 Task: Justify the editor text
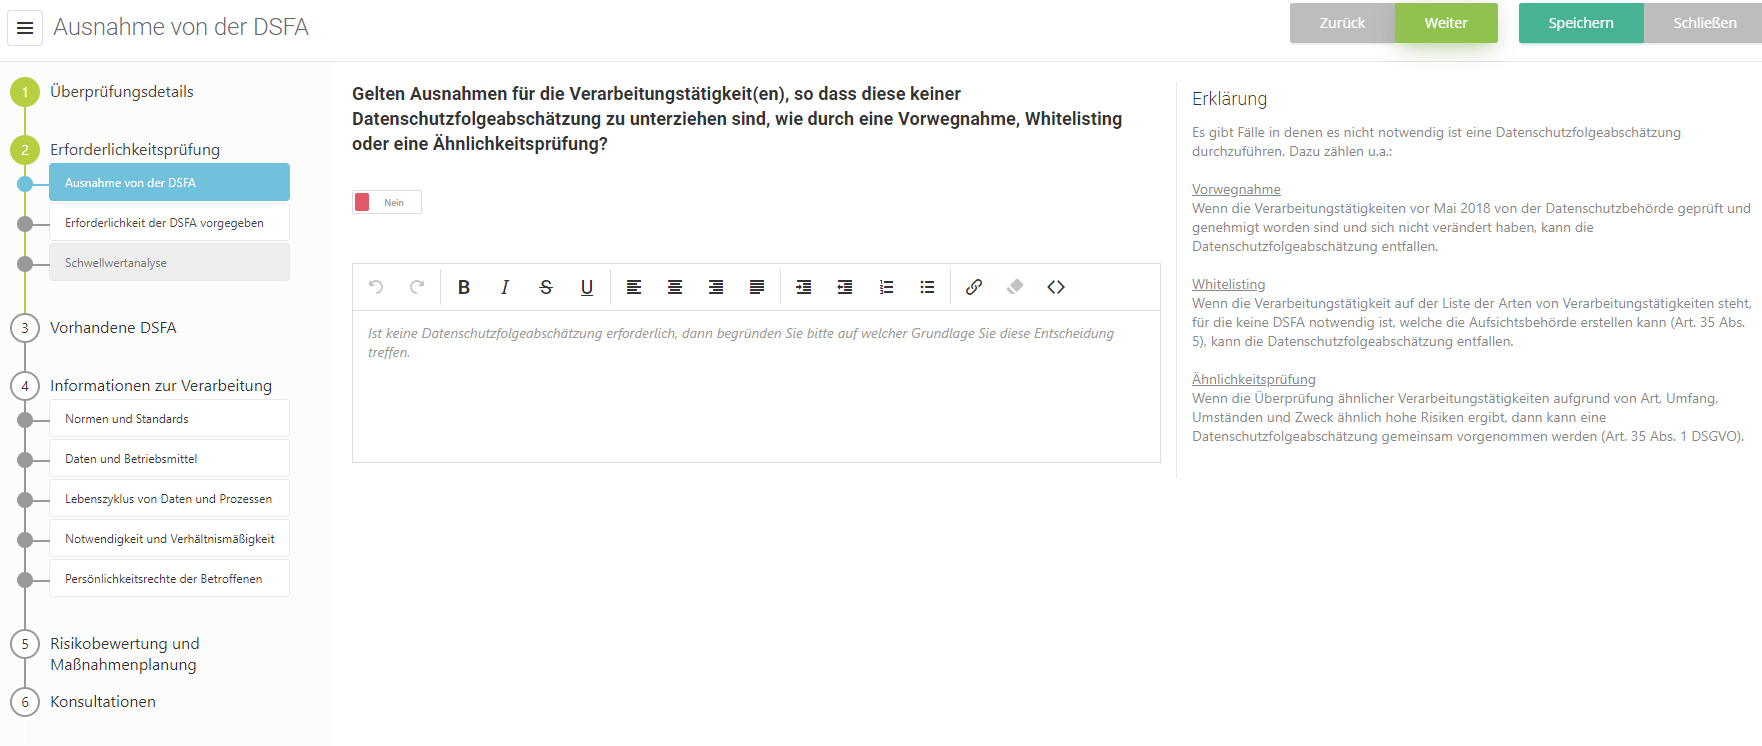(x=757, y=287)
